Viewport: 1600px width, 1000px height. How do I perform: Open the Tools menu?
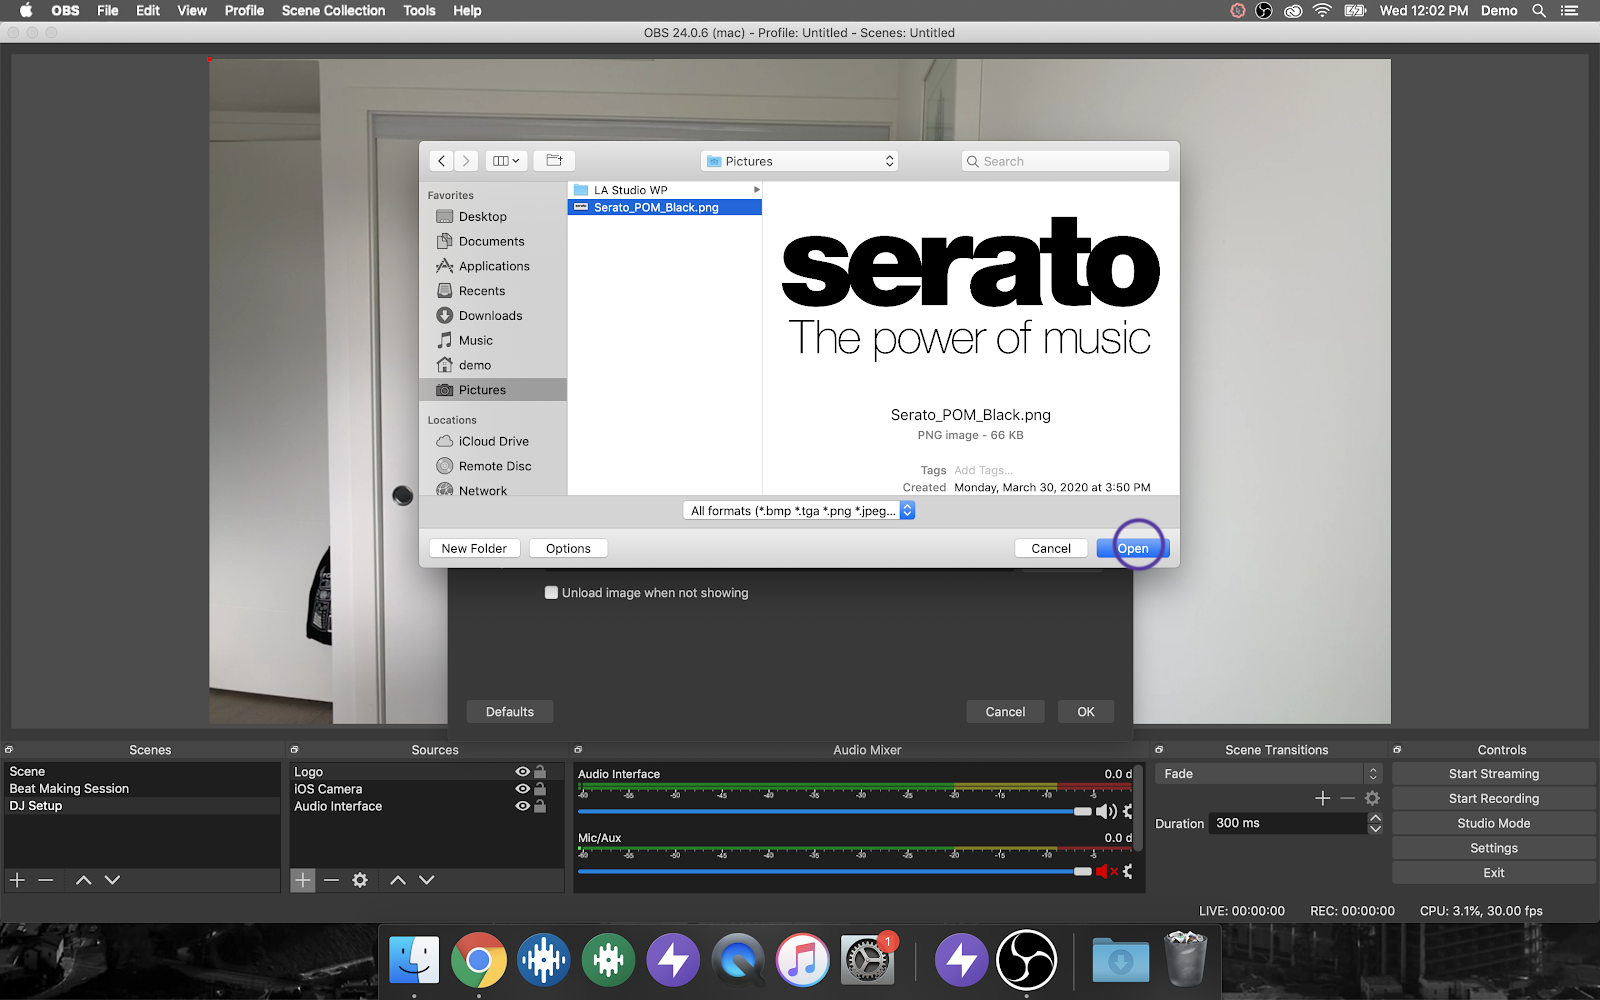click(419, 11)
